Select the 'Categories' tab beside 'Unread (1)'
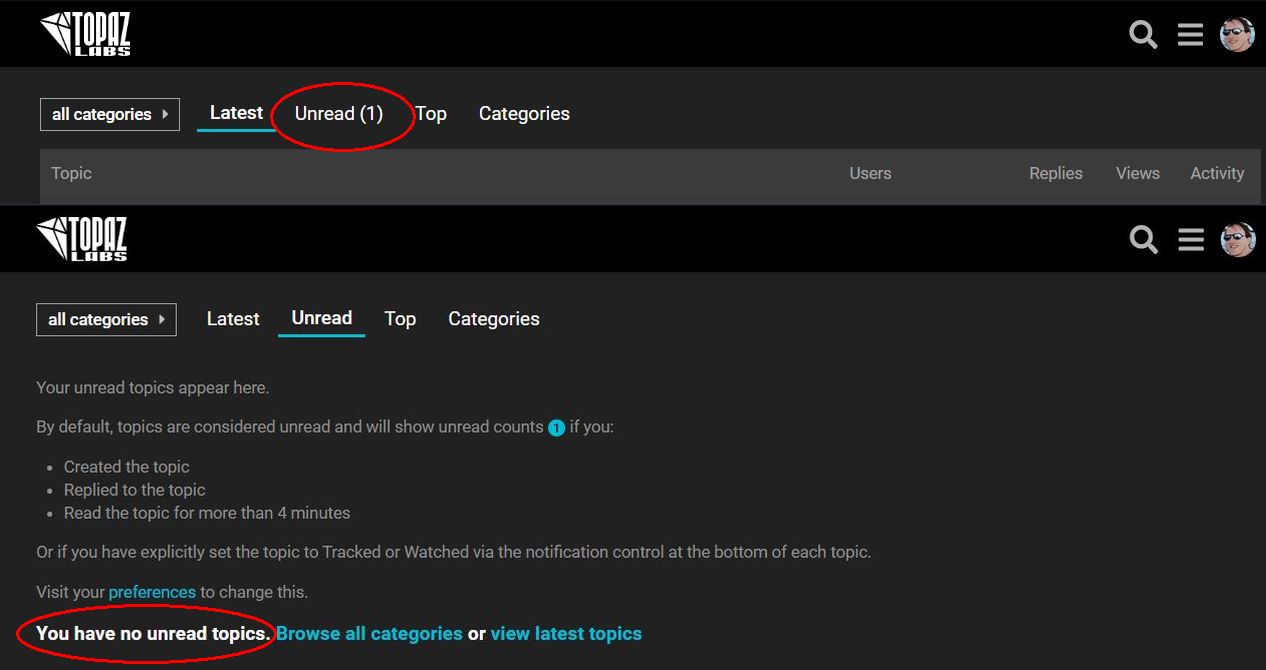Image resolution: width=1266 pixels, height=670 pixels. (524, 114)
